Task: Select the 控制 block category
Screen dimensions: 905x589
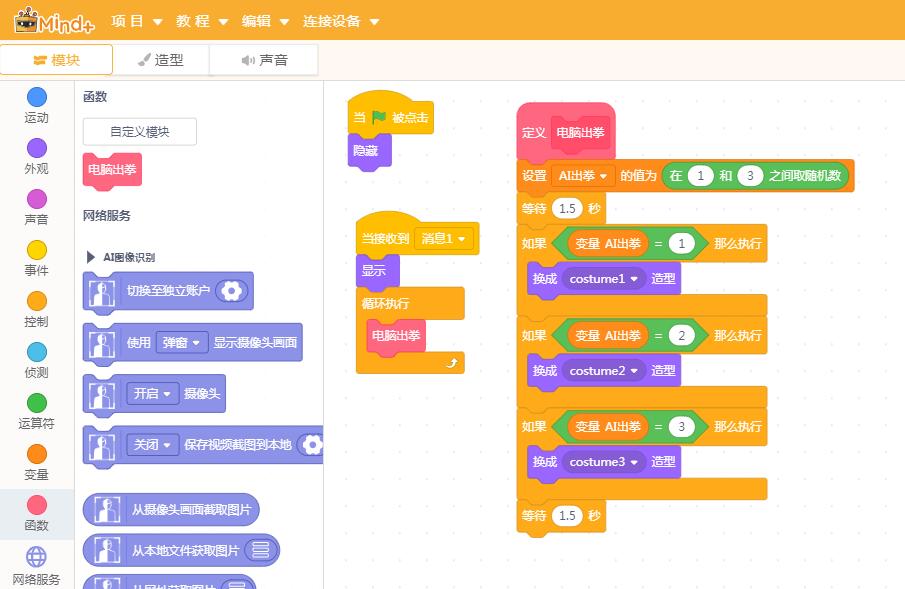Action: (x=36, y=310)
